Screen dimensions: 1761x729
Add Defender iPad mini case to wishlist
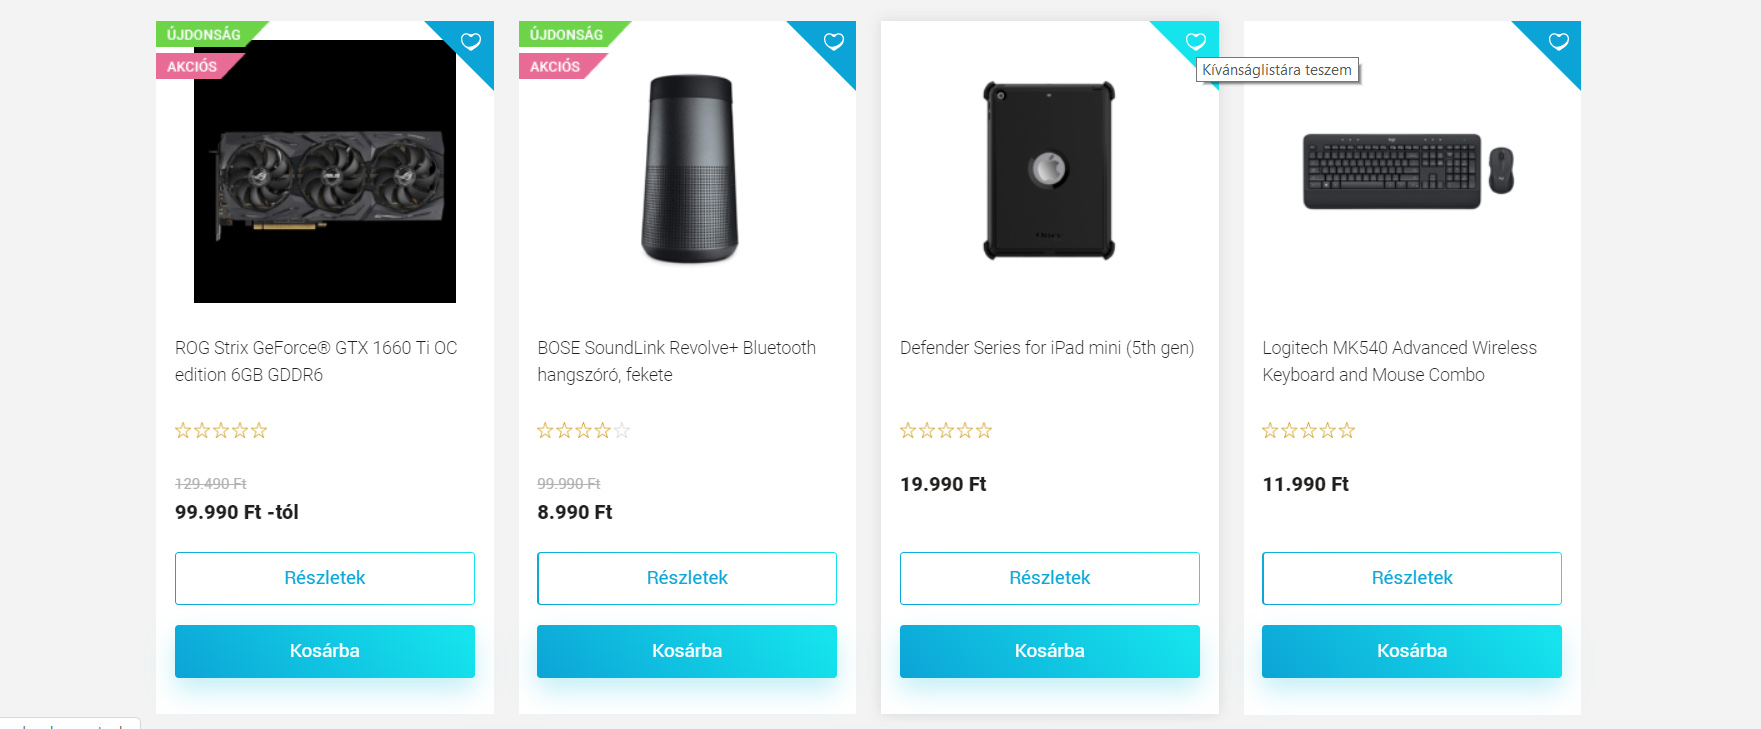[1196, 41]
